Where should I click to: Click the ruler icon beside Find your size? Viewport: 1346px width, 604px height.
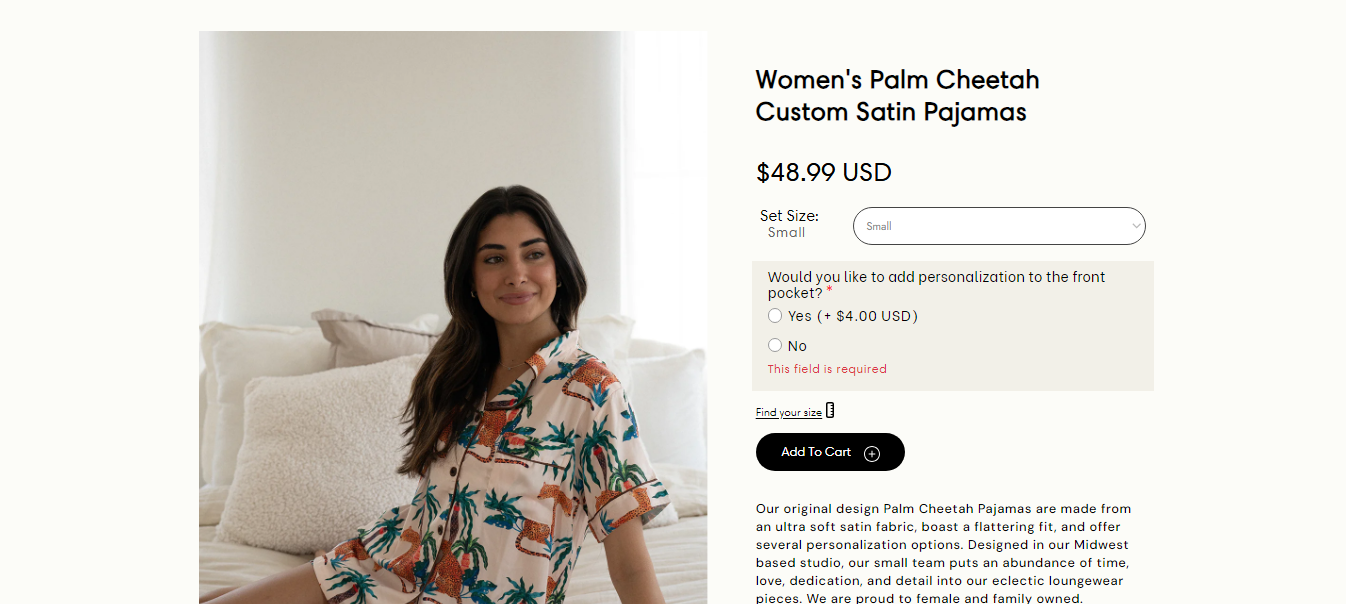[x=830, y=411]
